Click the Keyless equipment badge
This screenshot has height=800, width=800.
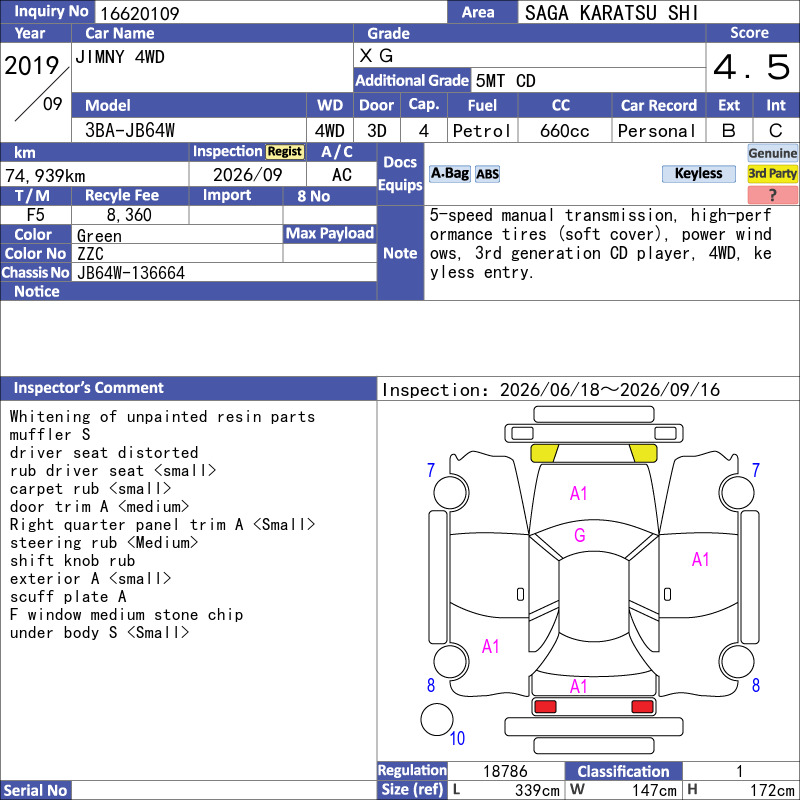(x=698, y=173)
